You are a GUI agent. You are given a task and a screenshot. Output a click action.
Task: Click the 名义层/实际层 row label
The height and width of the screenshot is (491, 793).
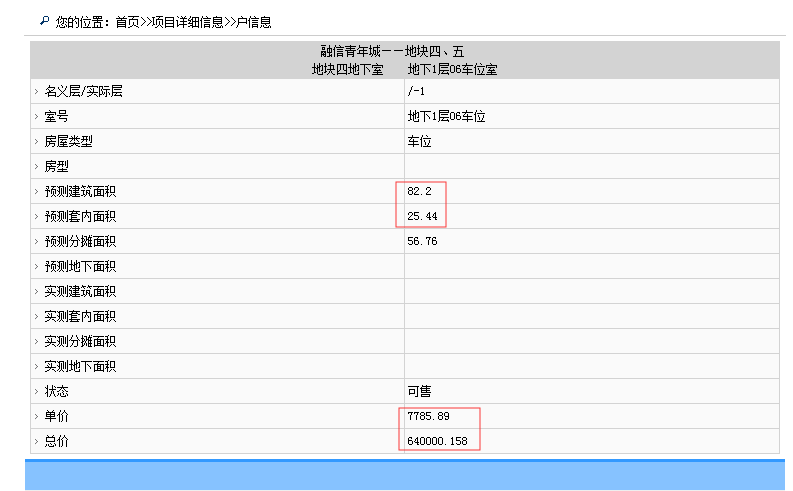point(83,91)
